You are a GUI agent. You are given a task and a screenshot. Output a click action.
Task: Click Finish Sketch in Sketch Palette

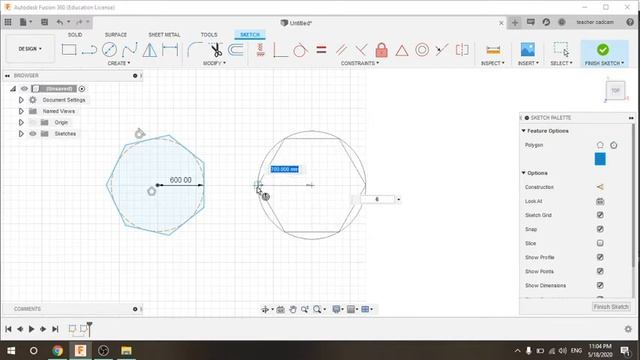(x=611, y=307)
